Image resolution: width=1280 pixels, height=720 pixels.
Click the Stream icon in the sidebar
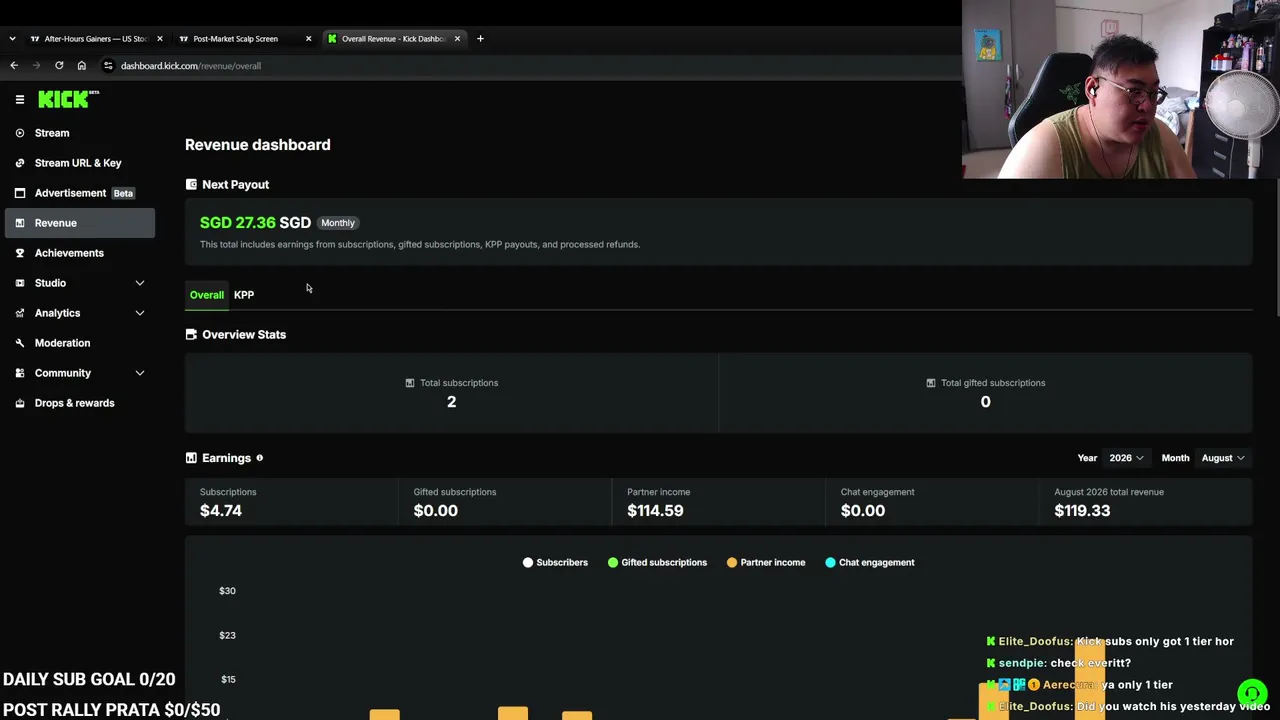pos(20,133)
